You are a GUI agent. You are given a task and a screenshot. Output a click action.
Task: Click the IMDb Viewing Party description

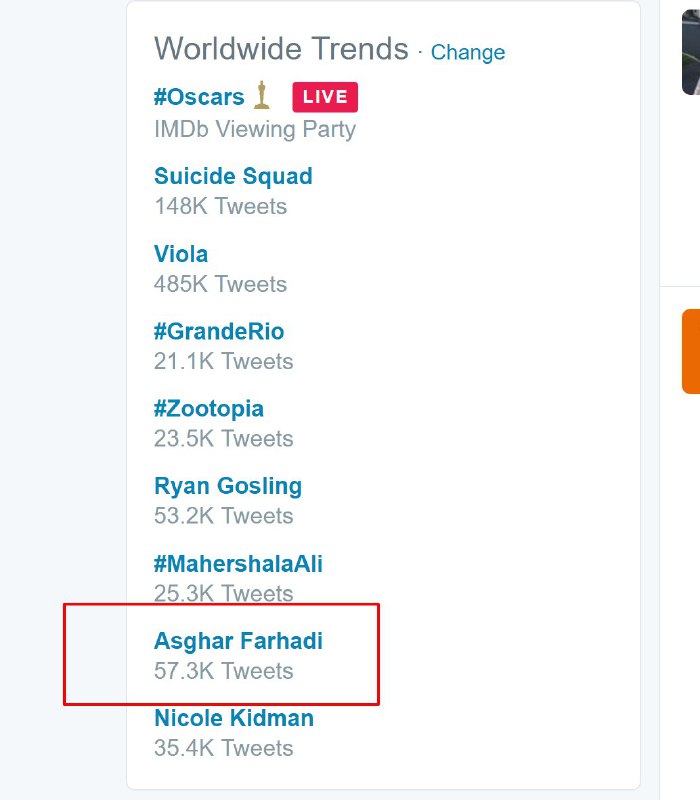pos(255,129)
